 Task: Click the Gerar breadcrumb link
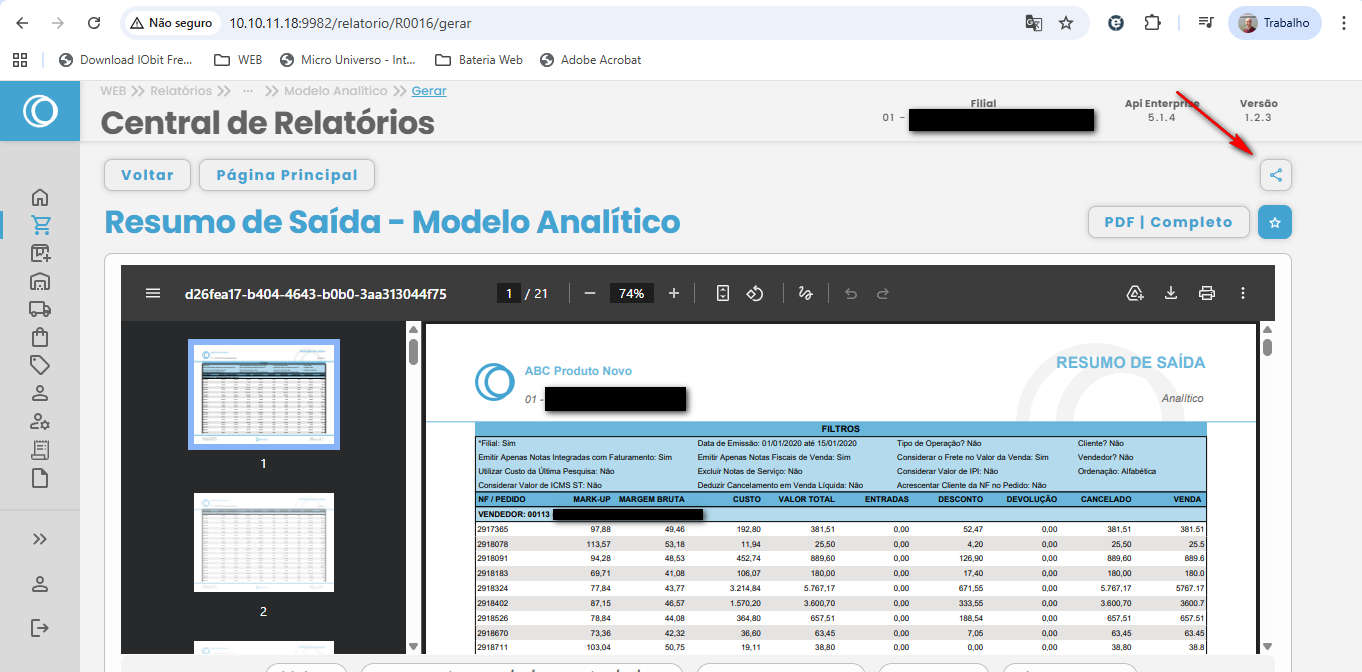pos(429,91)
